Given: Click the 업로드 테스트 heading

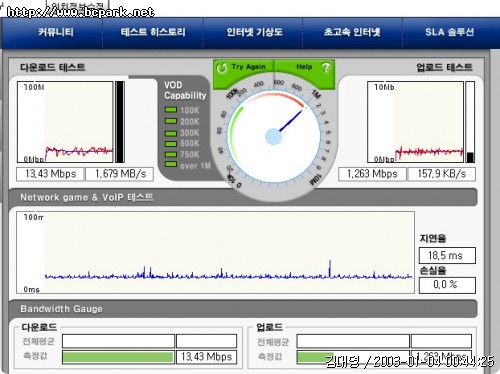Looking at the screenshot, I should click(x=444, y=67).
